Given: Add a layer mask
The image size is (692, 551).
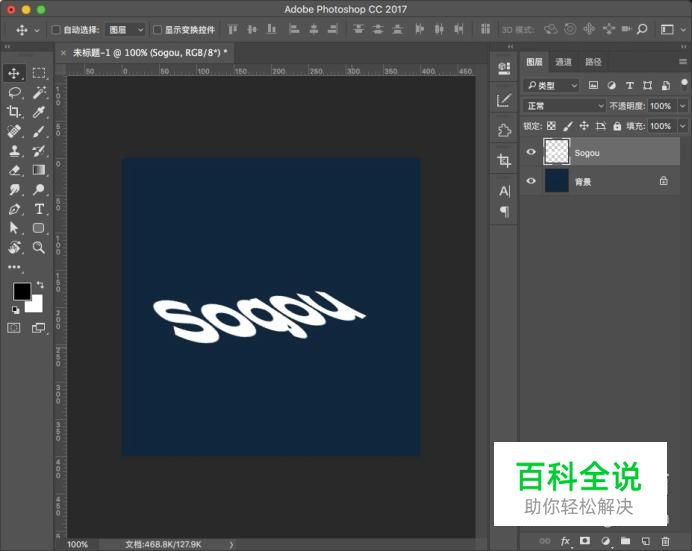Looking at the screenshot, I should [585, 541].
